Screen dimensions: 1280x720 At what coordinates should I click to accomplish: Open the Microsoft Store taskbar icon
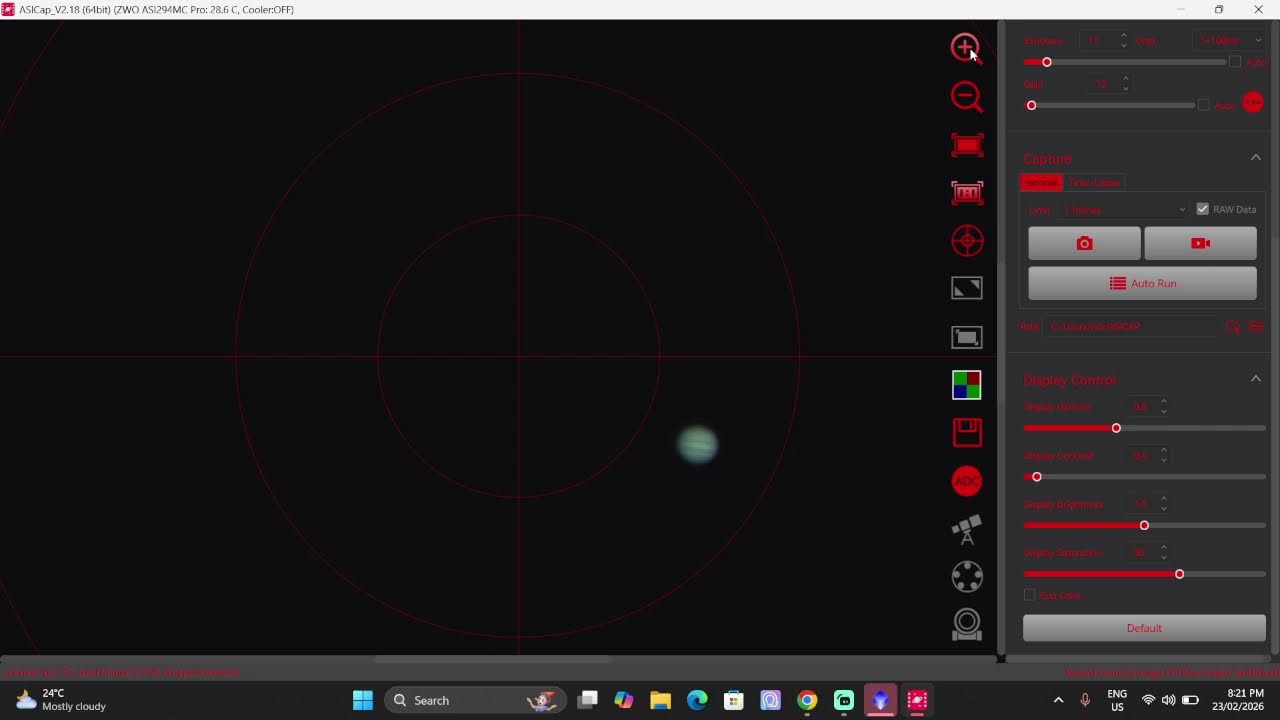[734, 700]
